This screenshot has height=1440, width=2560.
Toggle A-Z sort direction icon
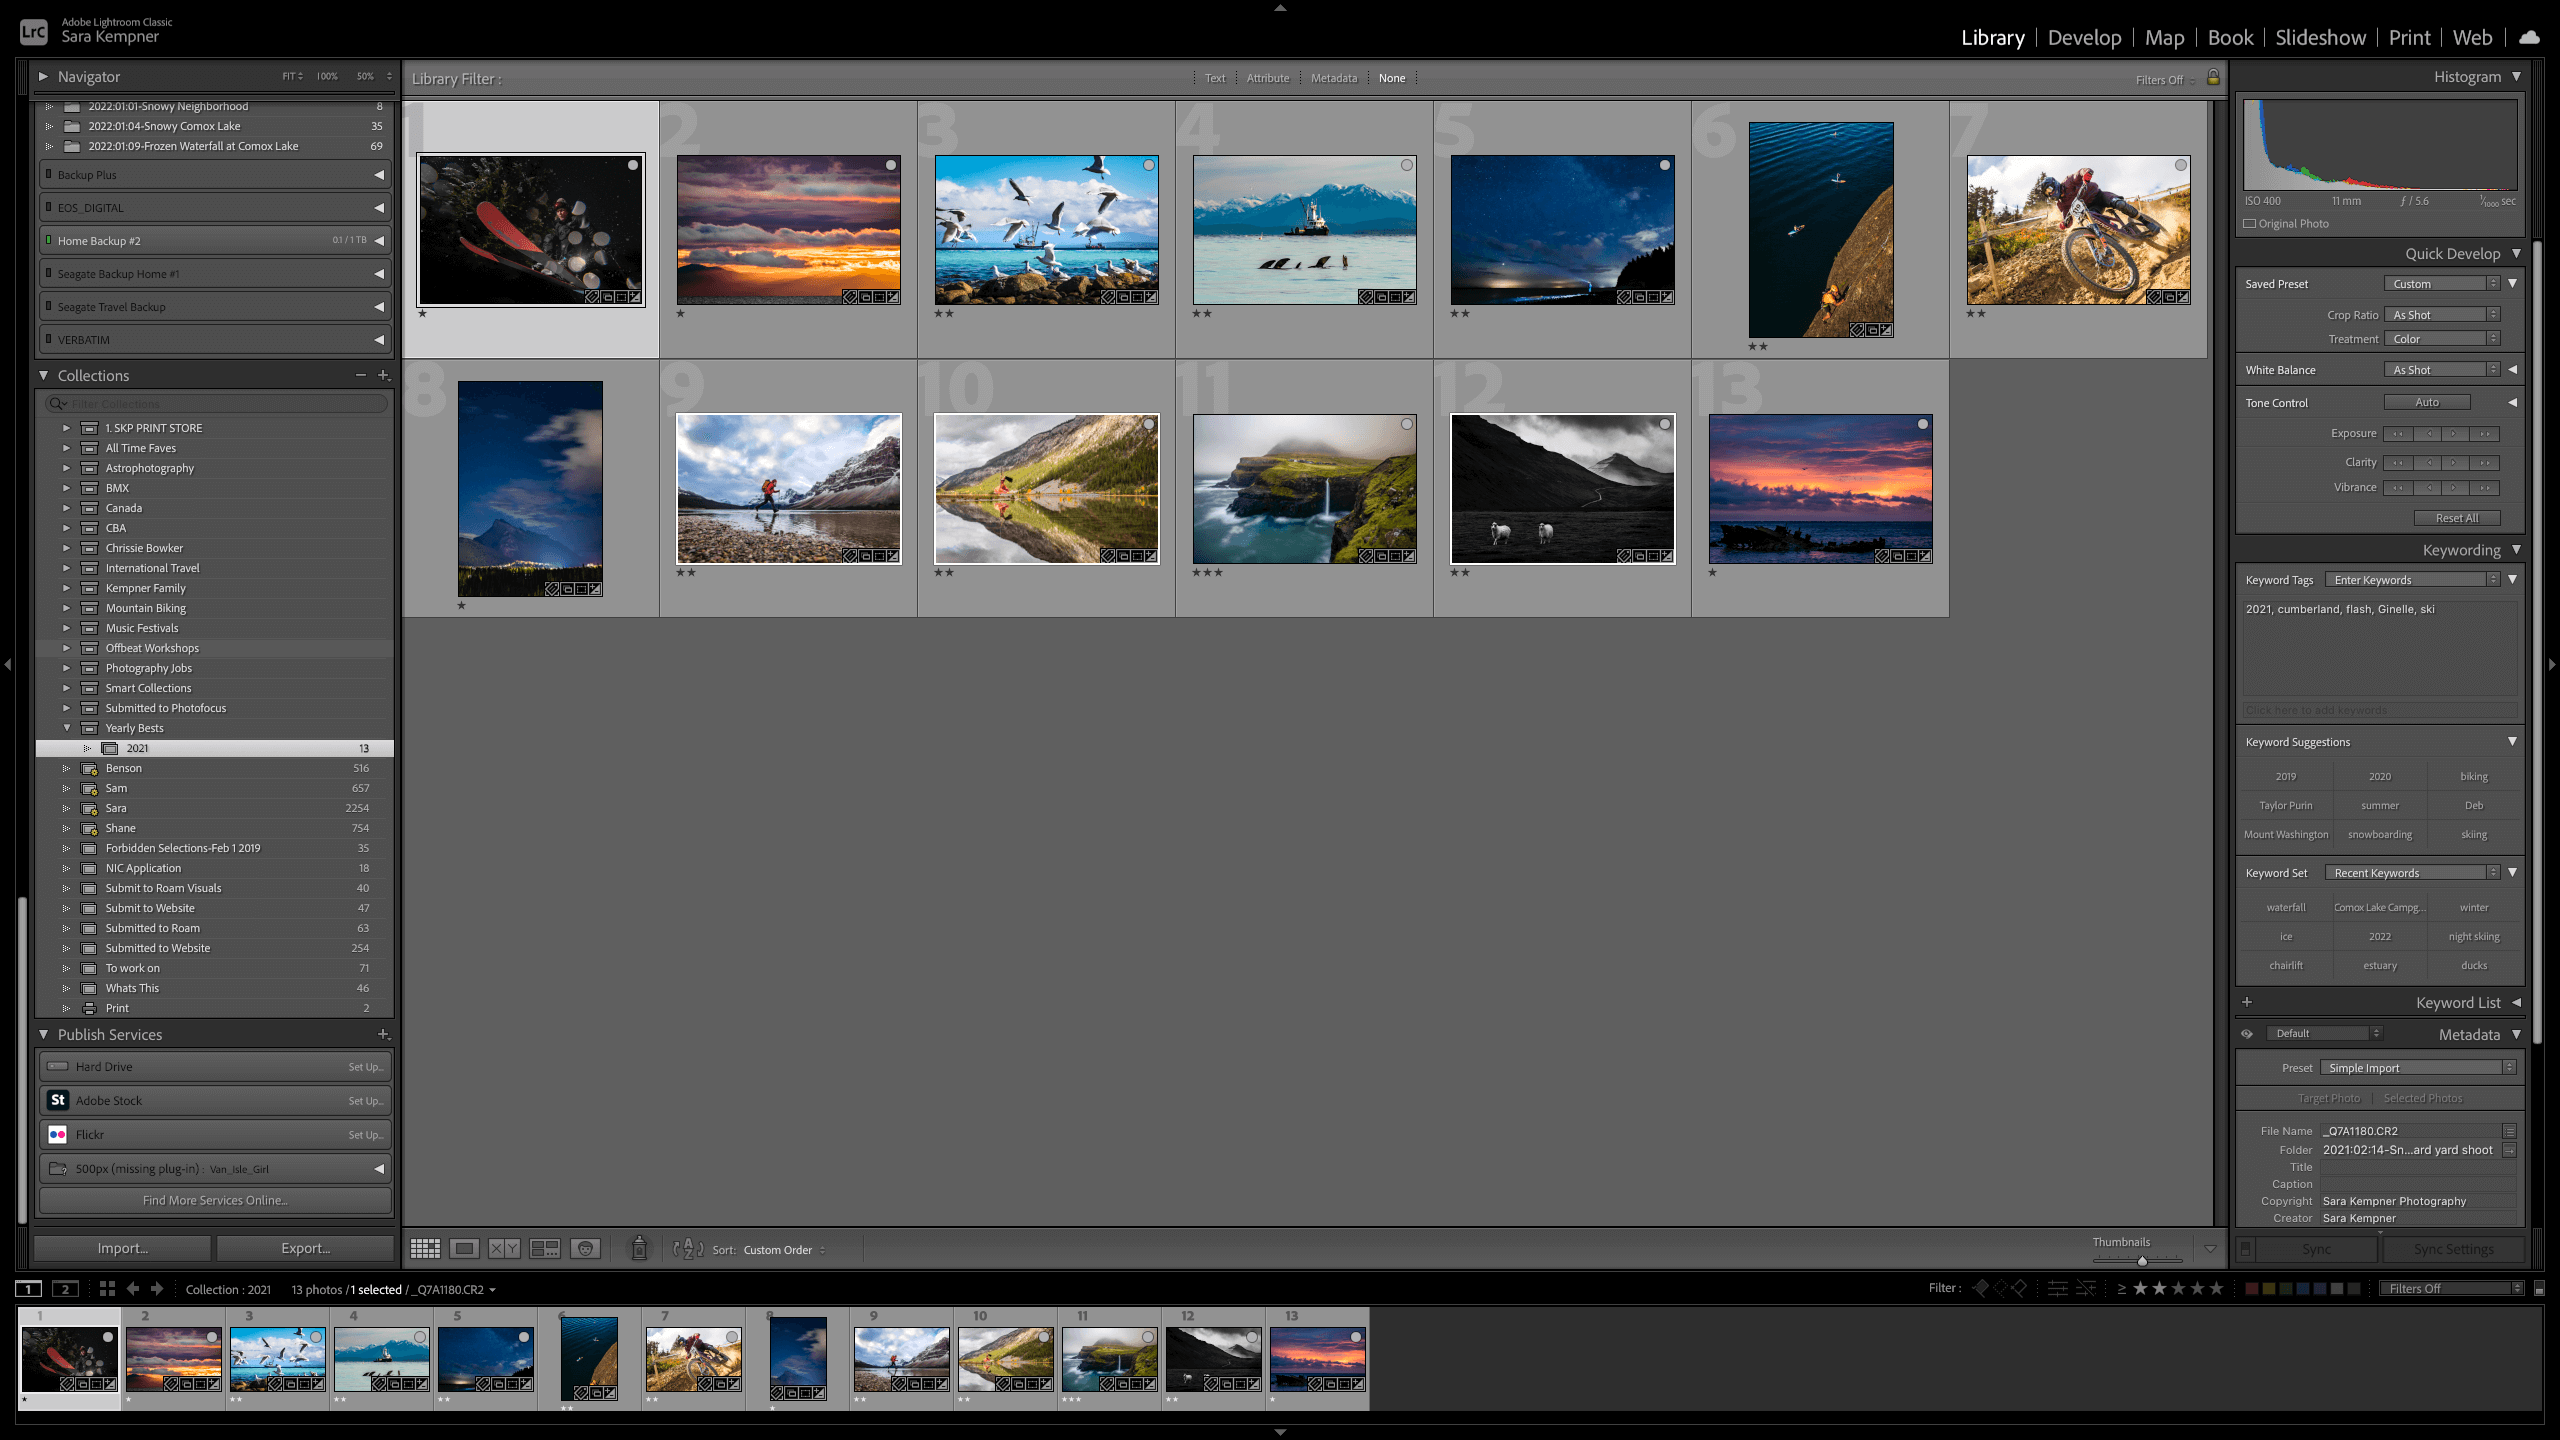(x=688, y=1249)
